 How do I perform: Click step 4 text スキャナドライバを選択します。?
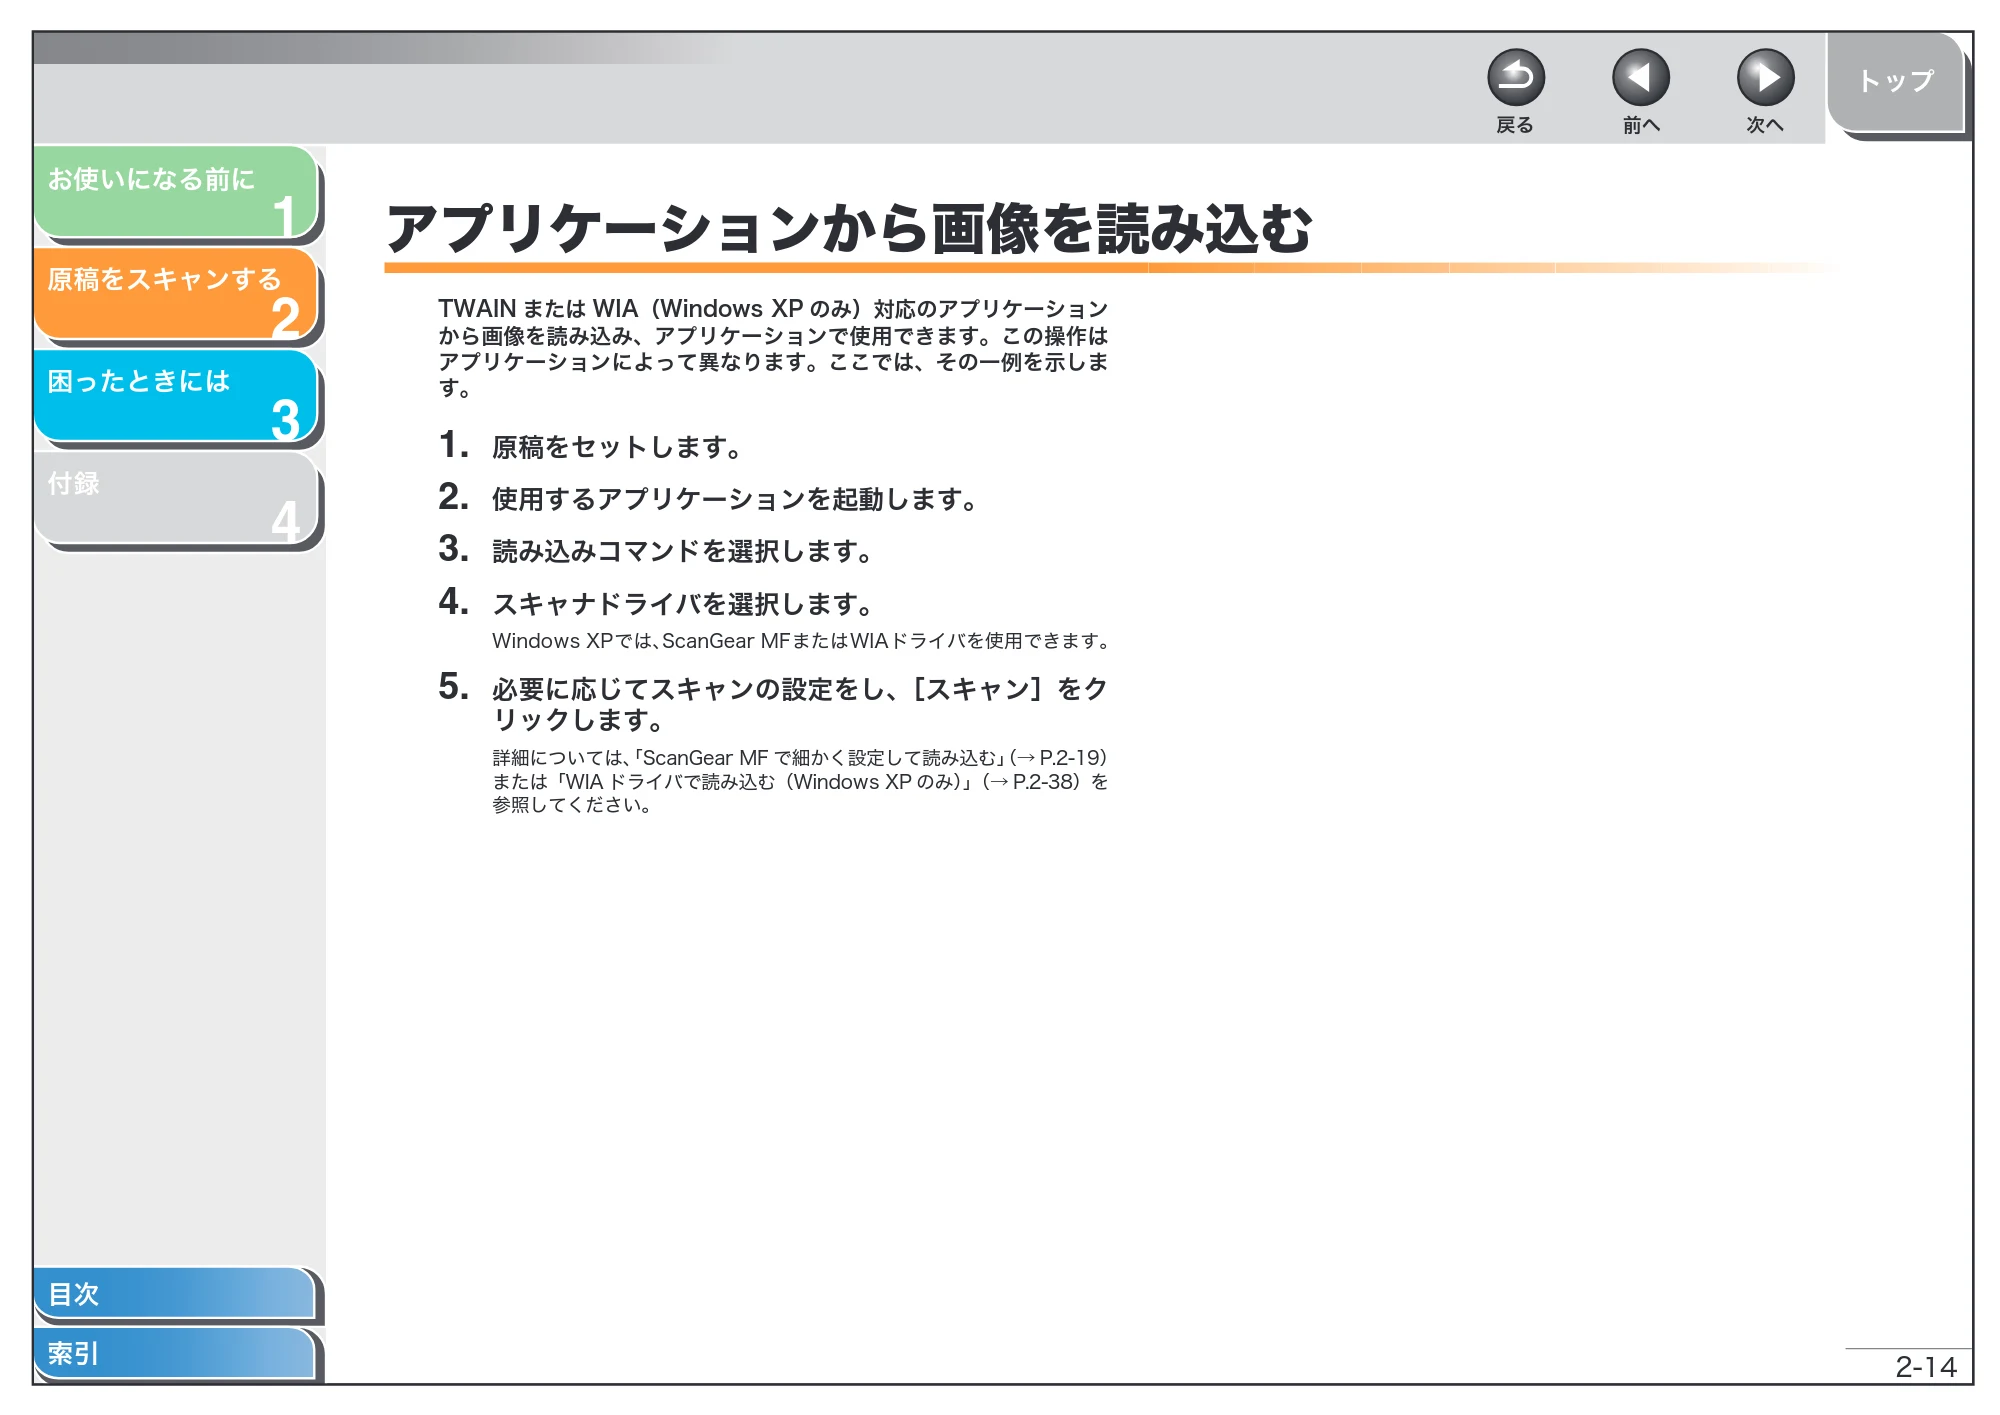tap(682, 604)
